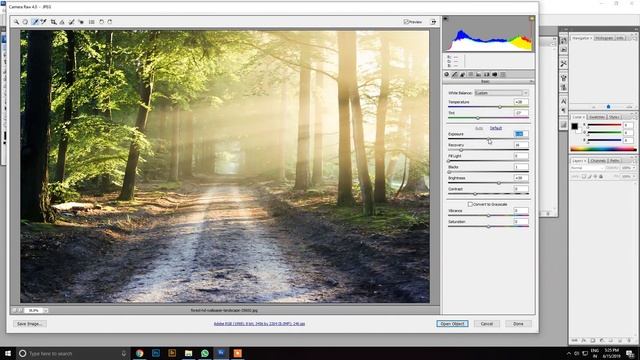Select the Crop tool in Camera Raw
This screenshot has width=640, height=360.
tap(53, 22)
